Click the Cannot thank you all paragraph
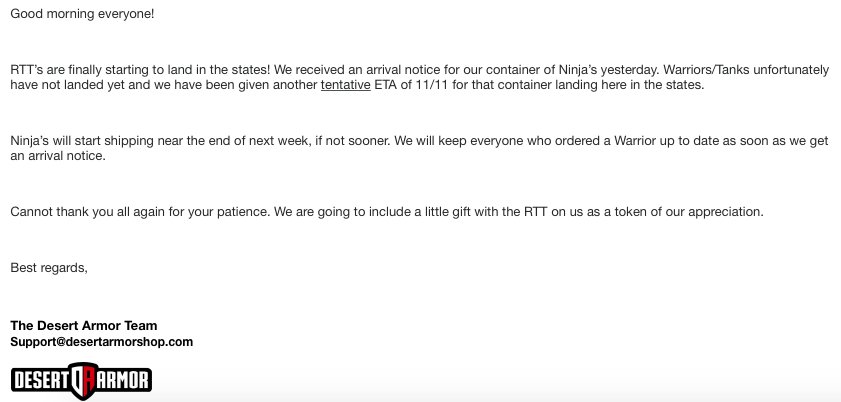841x402 pixels. 387,212
